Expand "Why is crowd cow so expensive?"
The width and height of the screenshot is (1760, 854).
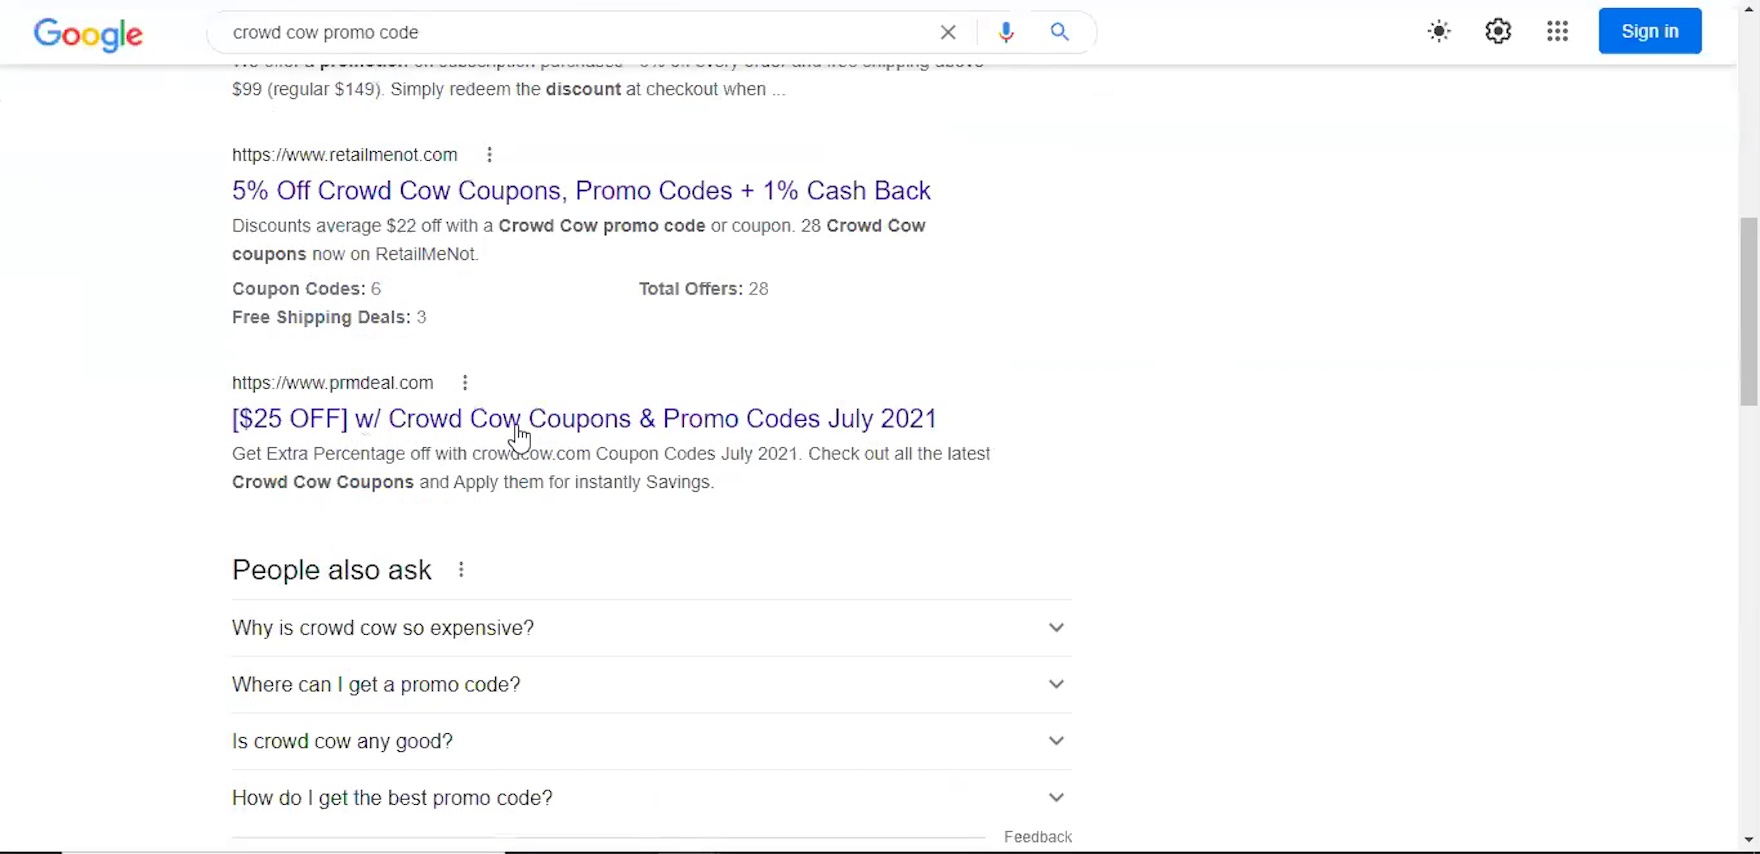pyautogui.click(x=651, y=628)
